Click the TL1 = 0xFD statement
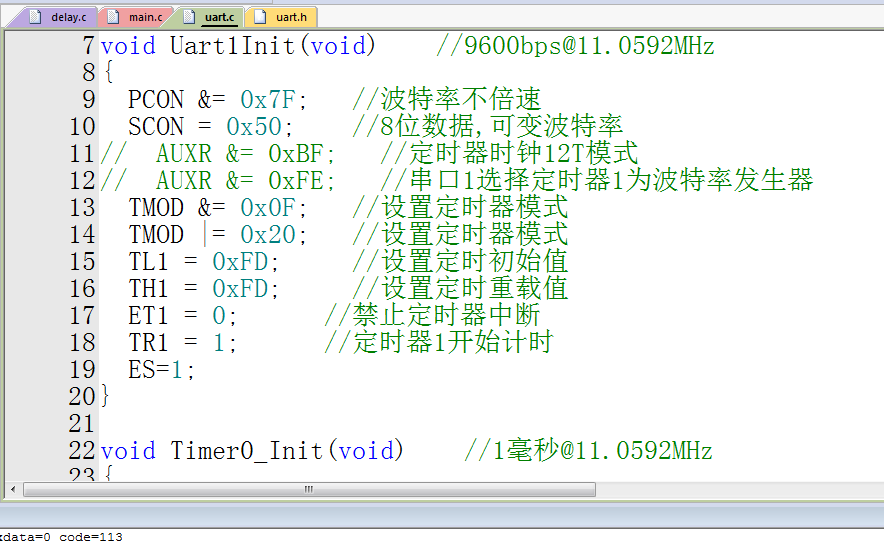The image size is (884, 543). pyautogui.click(x=204, y=262)
